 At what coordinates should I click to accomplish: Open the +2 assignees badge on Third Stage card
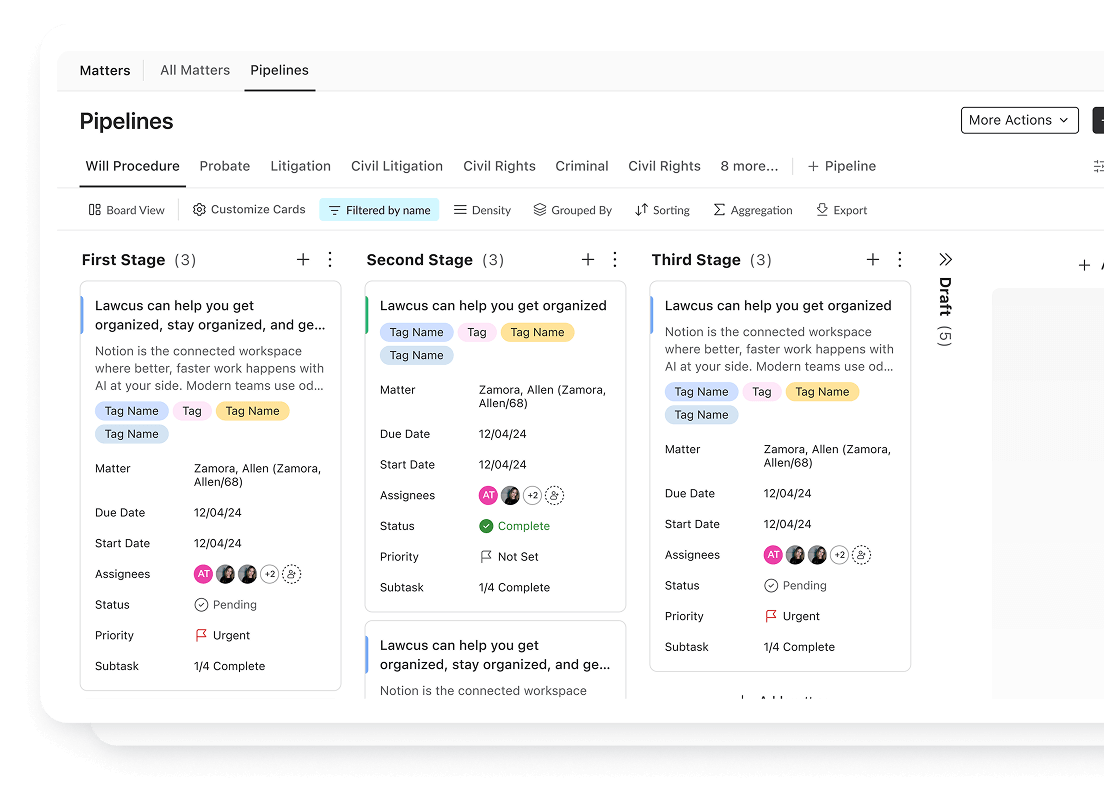pos(840,555)
